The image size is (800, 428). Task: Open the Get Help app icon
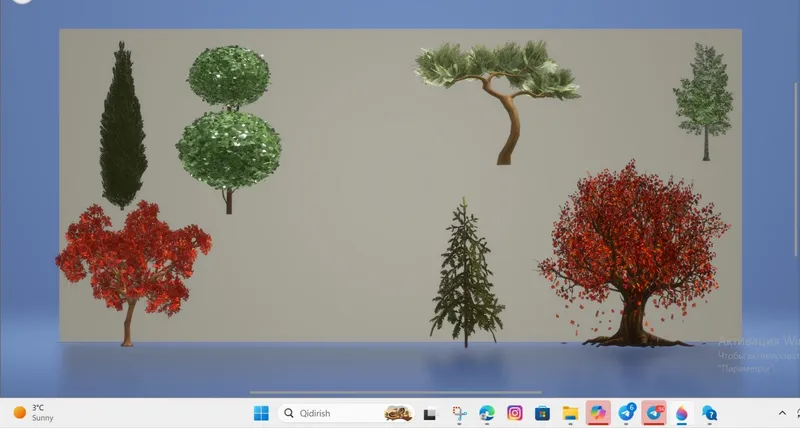pyautogui.click(x=709, y=413)
